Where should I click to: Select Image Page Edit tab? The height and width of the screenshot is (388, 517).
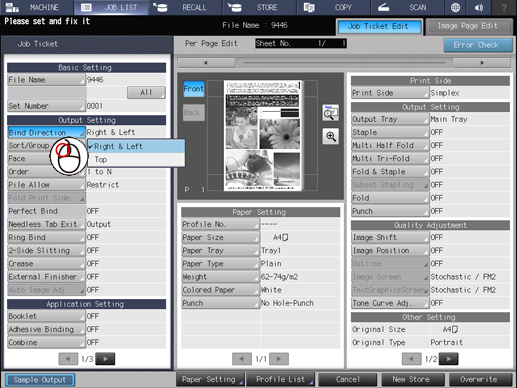click(468, 27)
